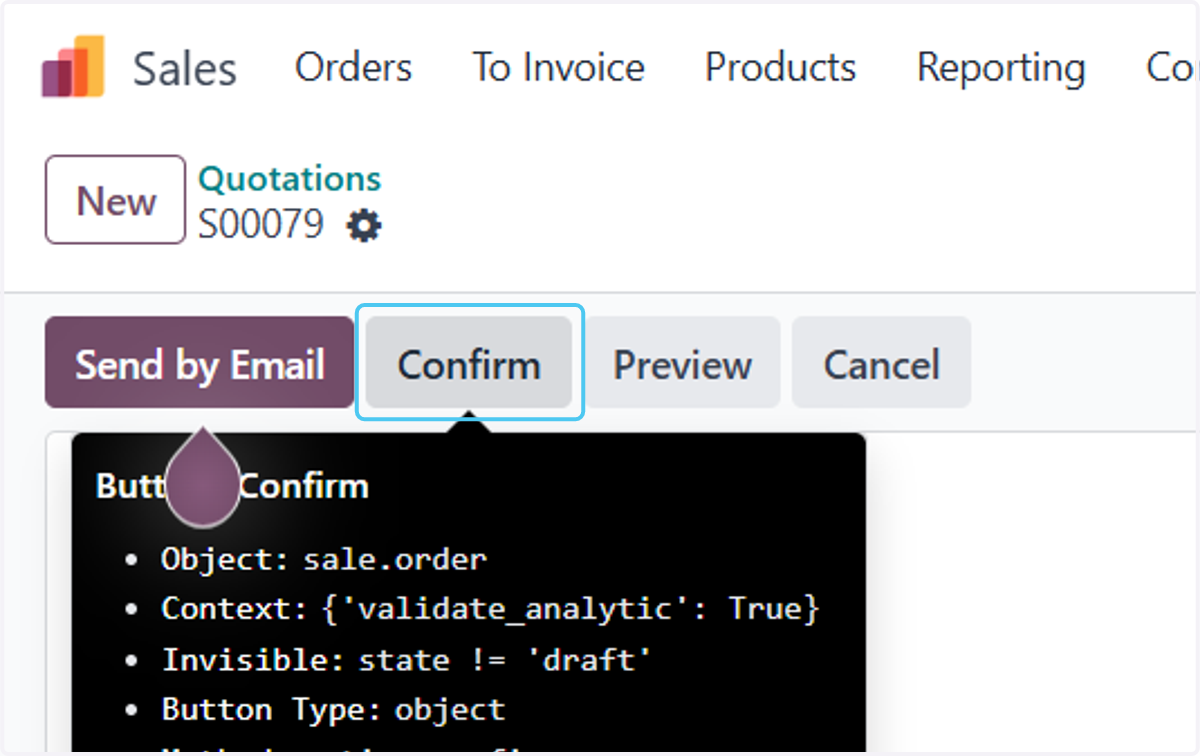The width and height of the screenshot is (1200, 756).
Task: Open the To Invoice menu
Action: tap(558, 68)
